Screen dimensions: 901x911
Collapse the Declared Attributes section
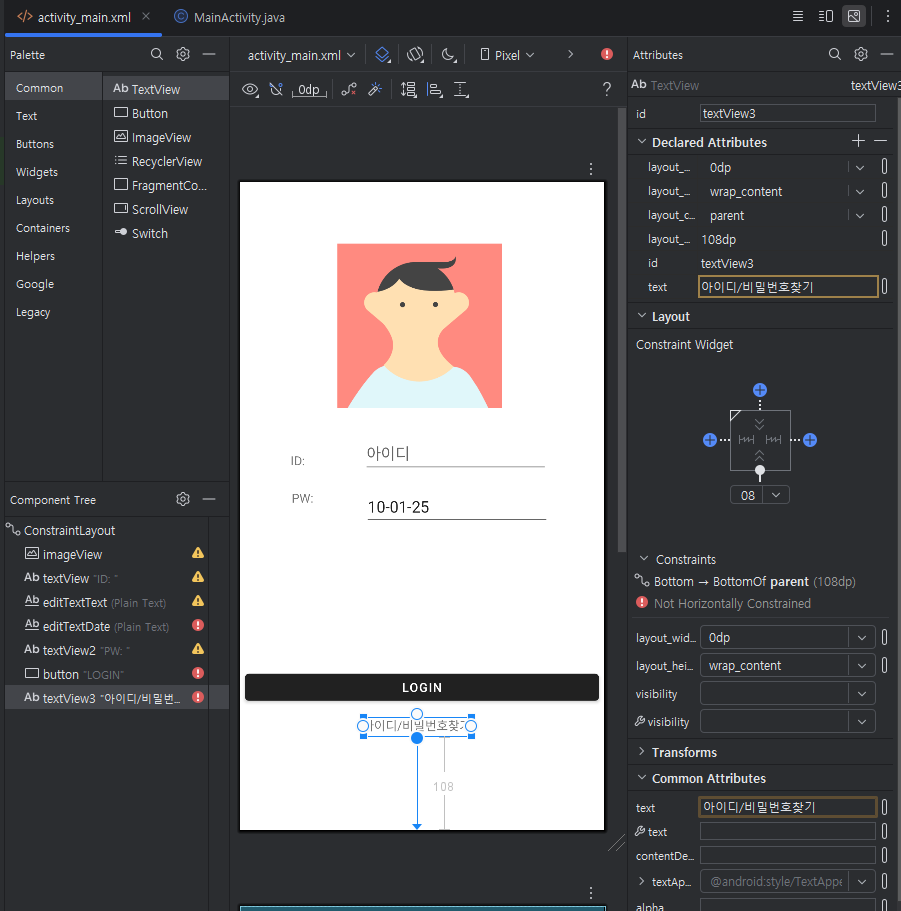coord(642,142)
